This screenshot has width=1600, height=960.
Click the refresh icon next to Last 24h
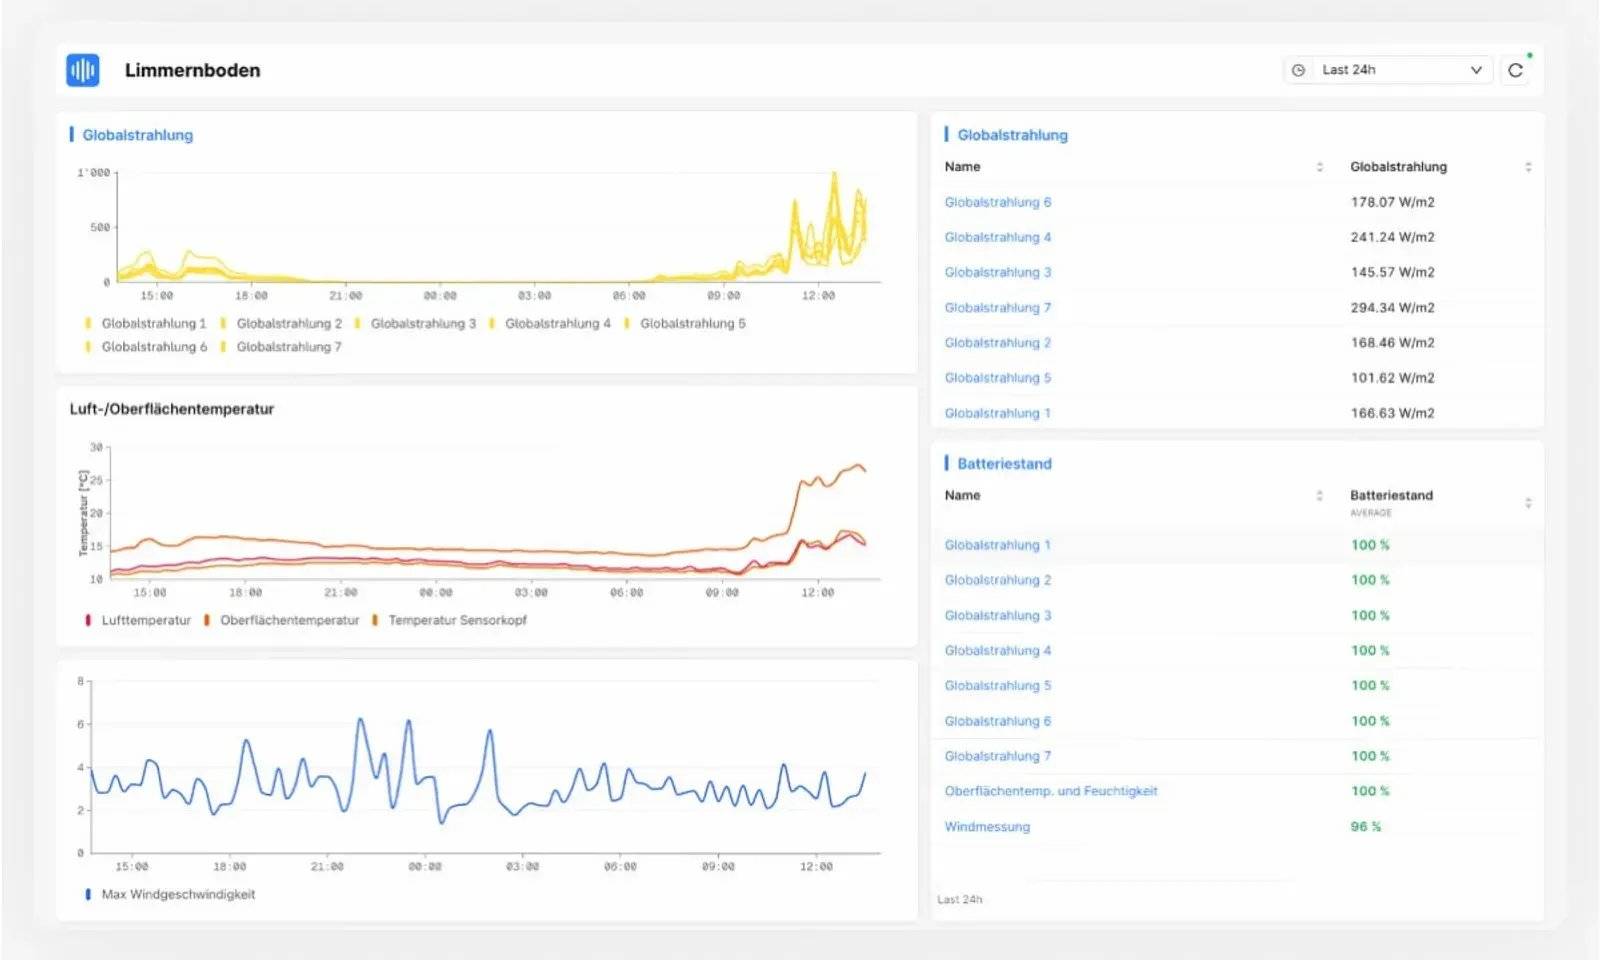coord(1515,70)
